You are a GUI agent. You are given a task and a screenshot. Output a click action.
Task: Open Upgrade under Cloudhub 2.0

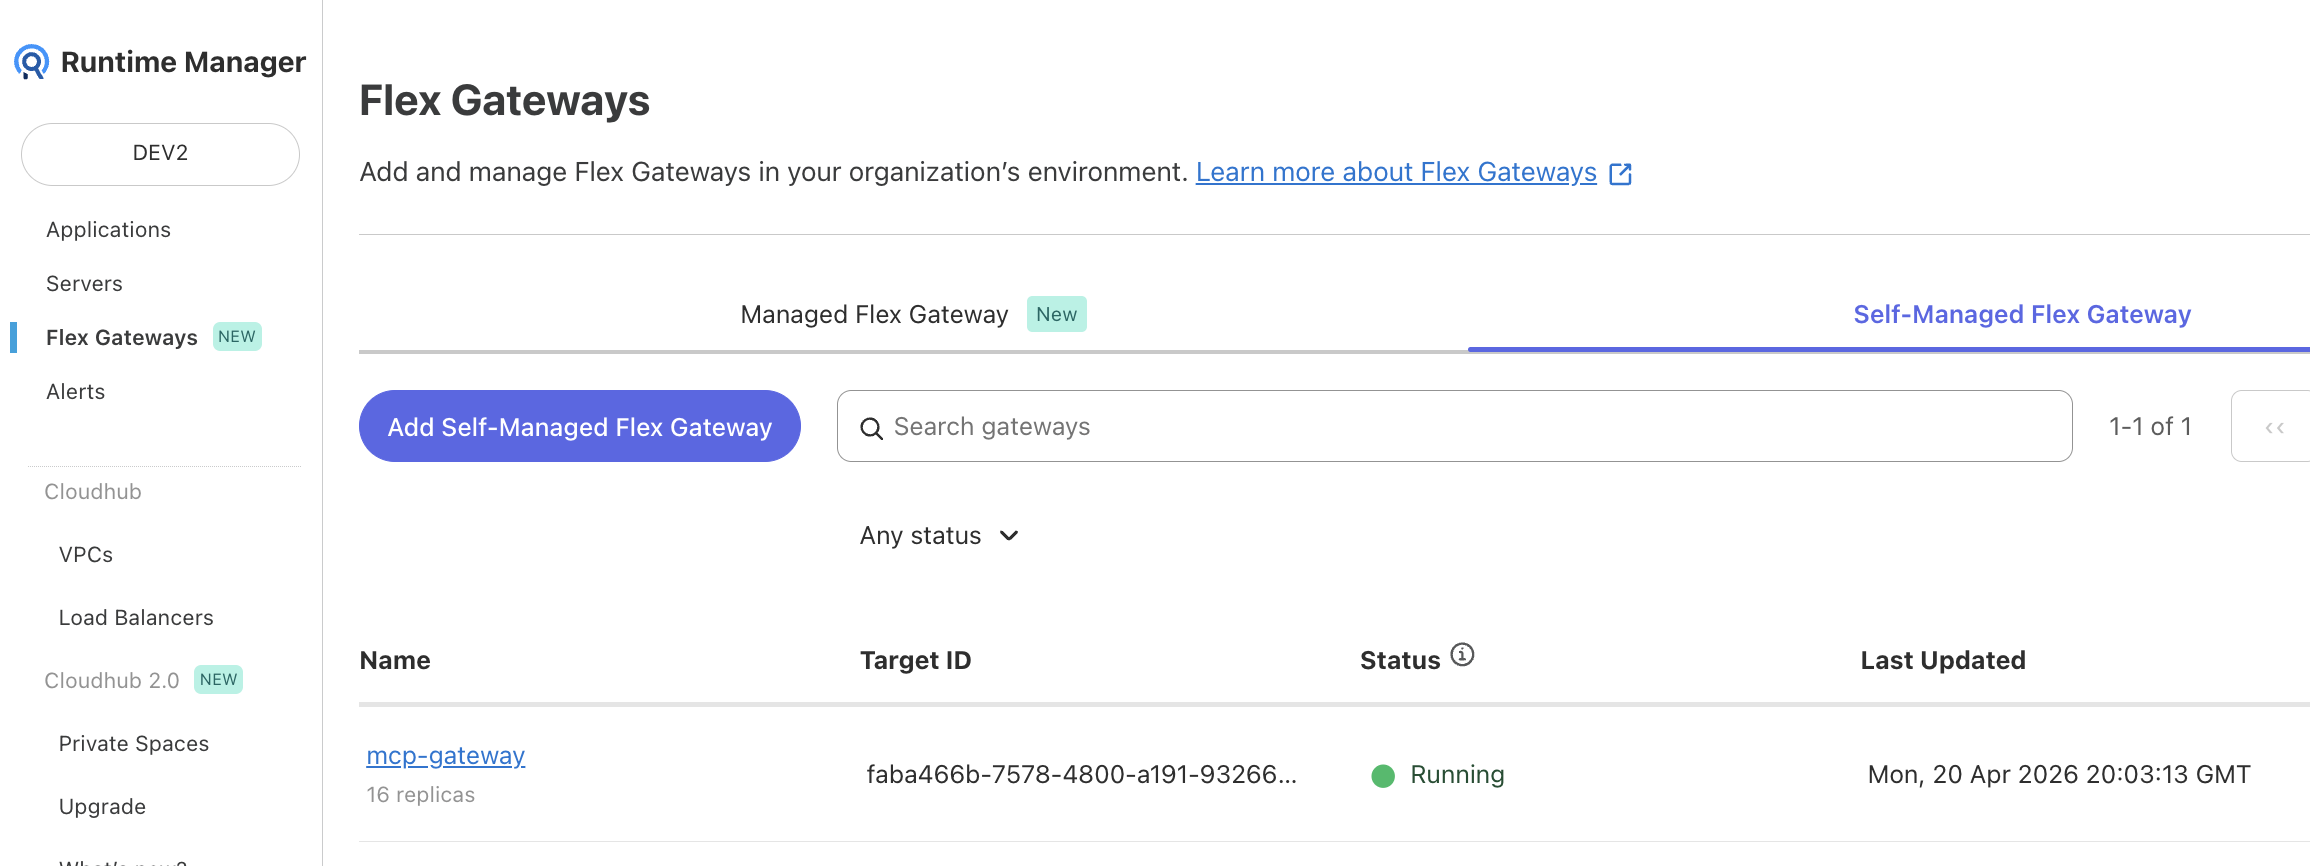tap(102, 807)
